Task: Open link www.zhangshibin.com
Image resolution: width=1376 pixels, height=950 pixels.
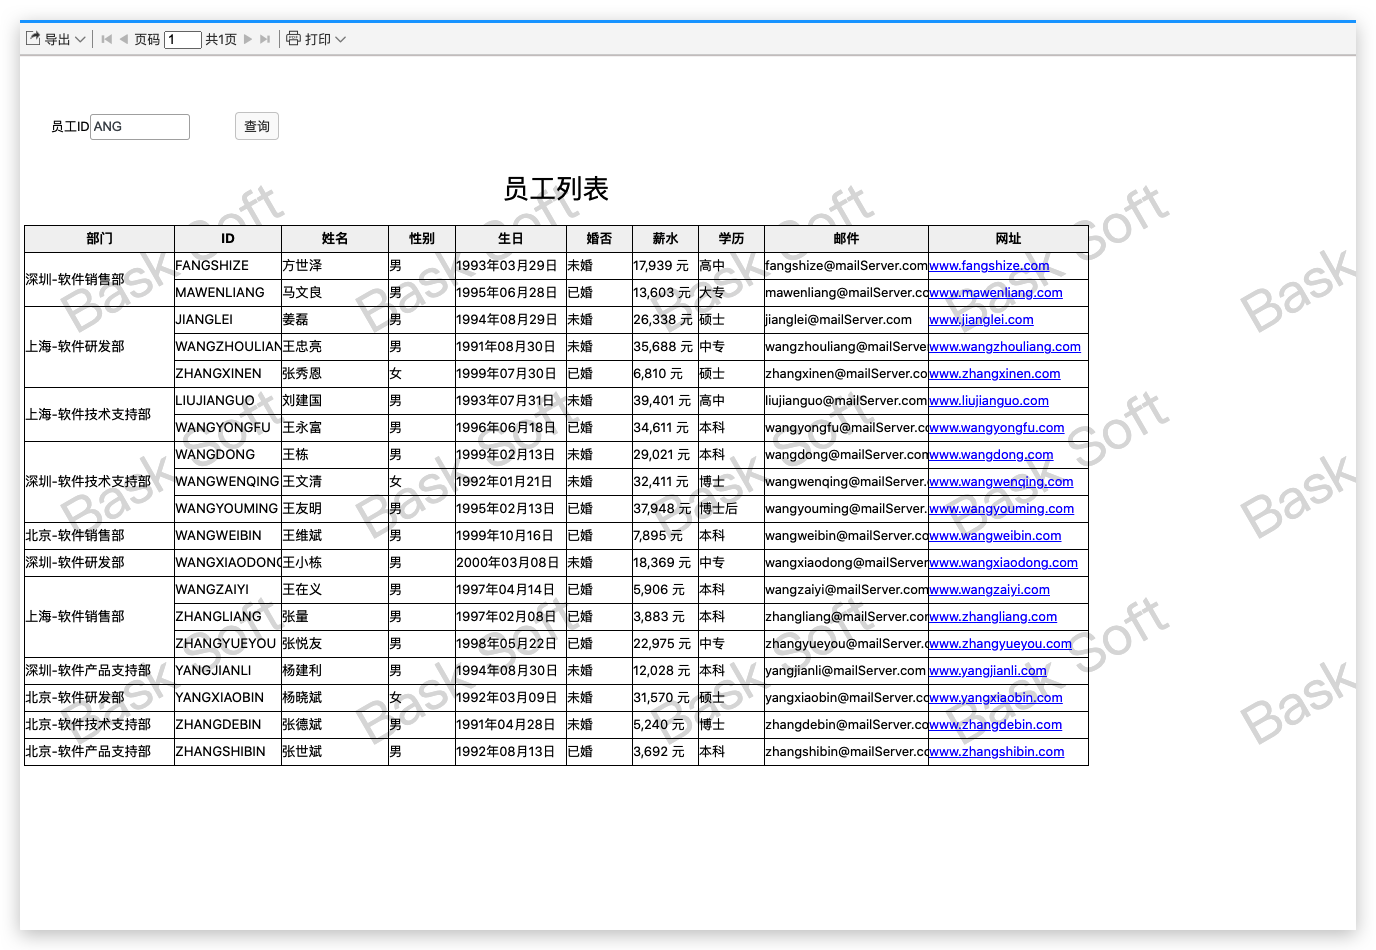Action: point(997,752)
